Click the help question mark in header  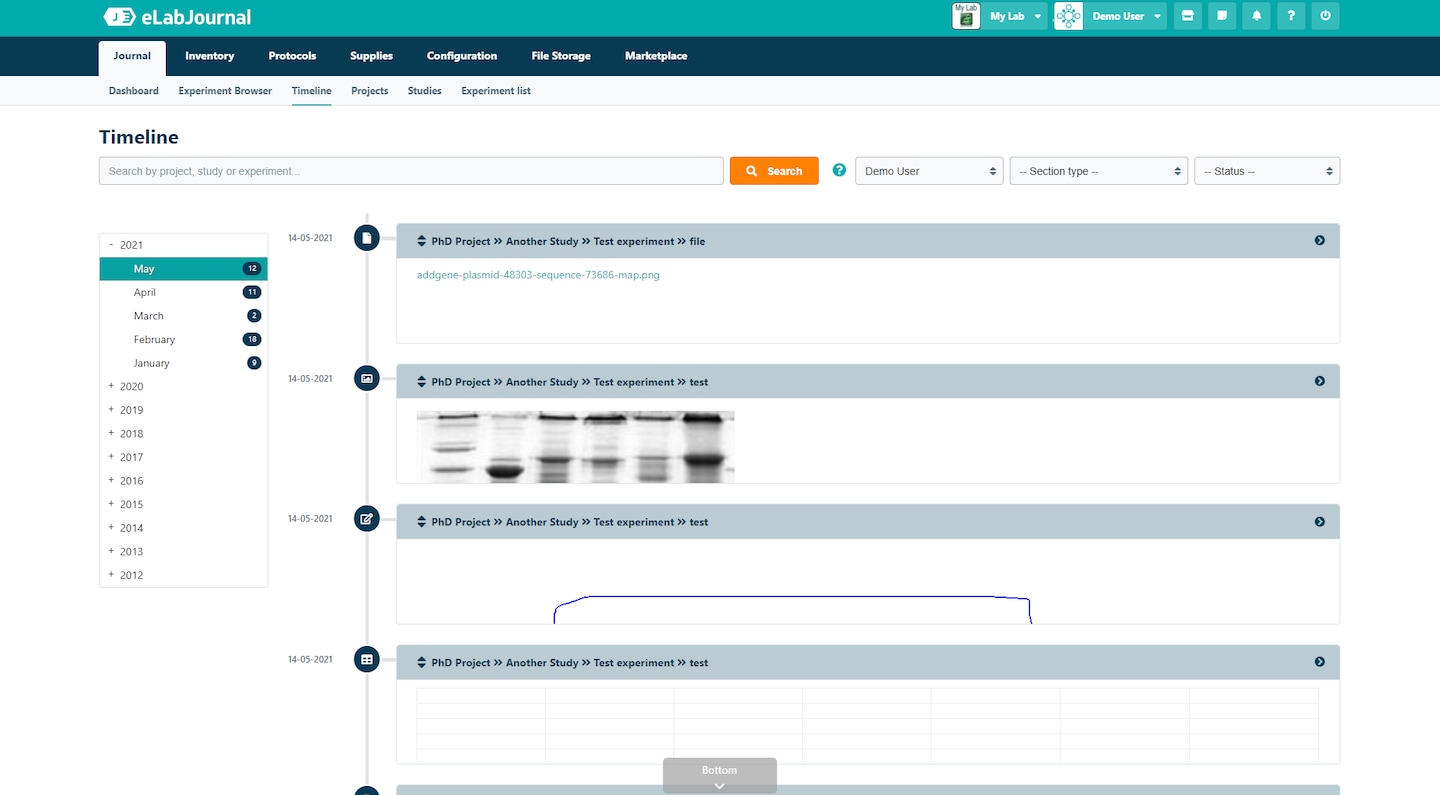pos(1291,16)
